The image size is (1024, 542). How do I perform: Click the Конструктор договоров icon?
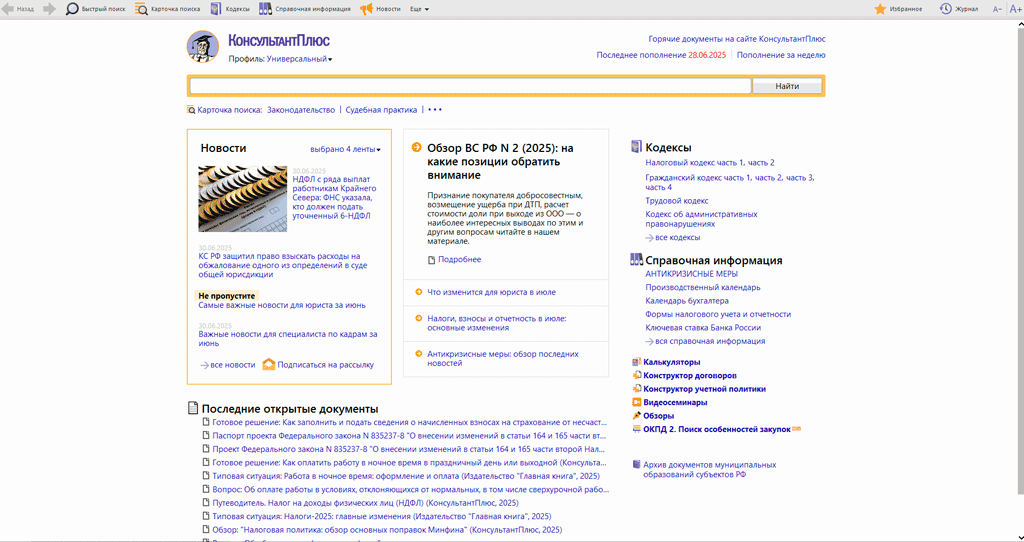click(637, 375)
